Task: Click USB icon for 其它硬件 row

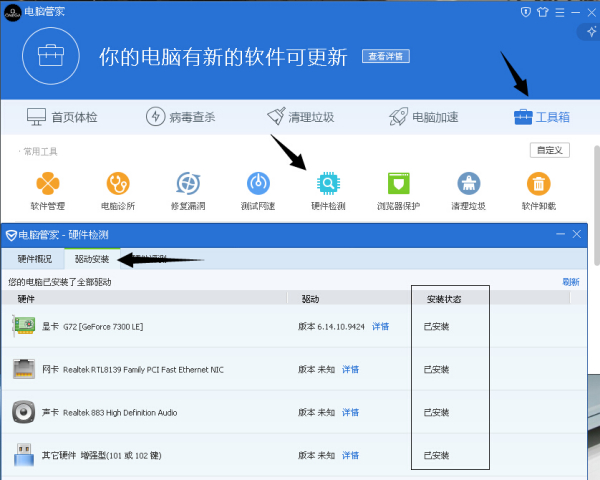Action: (x=24, y=455)
